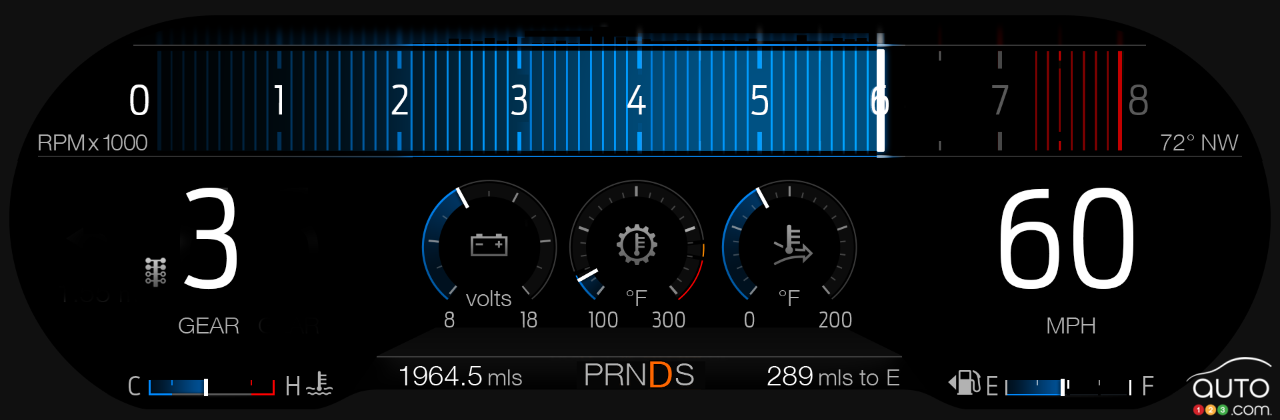Click the 1964.5 mls odometer reading
This screenshot has width=1280, height=420.
pos(460,376)
